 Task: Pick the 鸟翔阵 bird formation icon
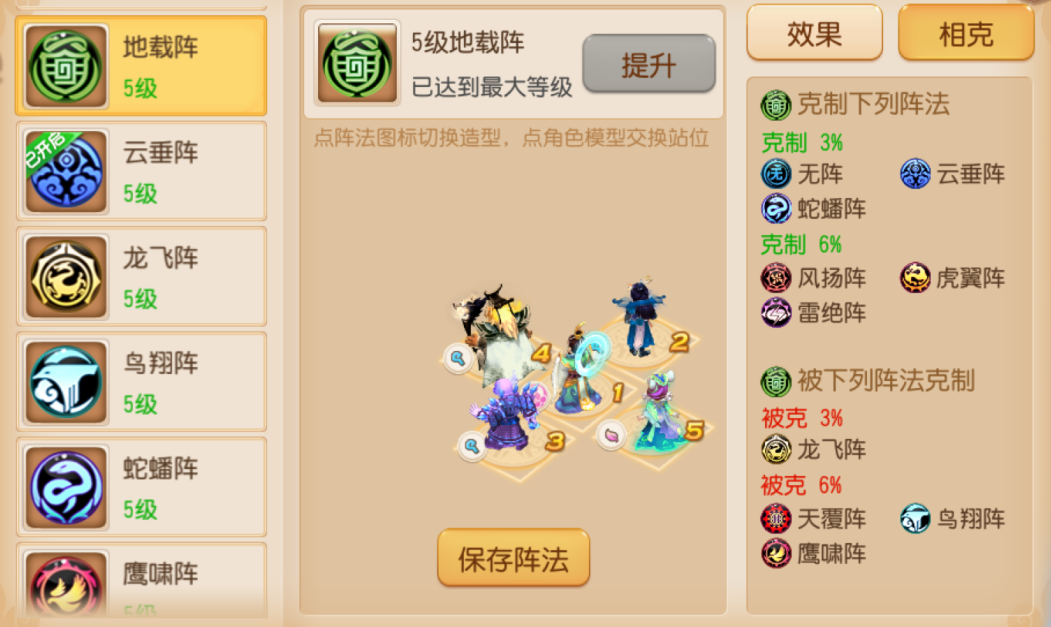click(66, 382)
